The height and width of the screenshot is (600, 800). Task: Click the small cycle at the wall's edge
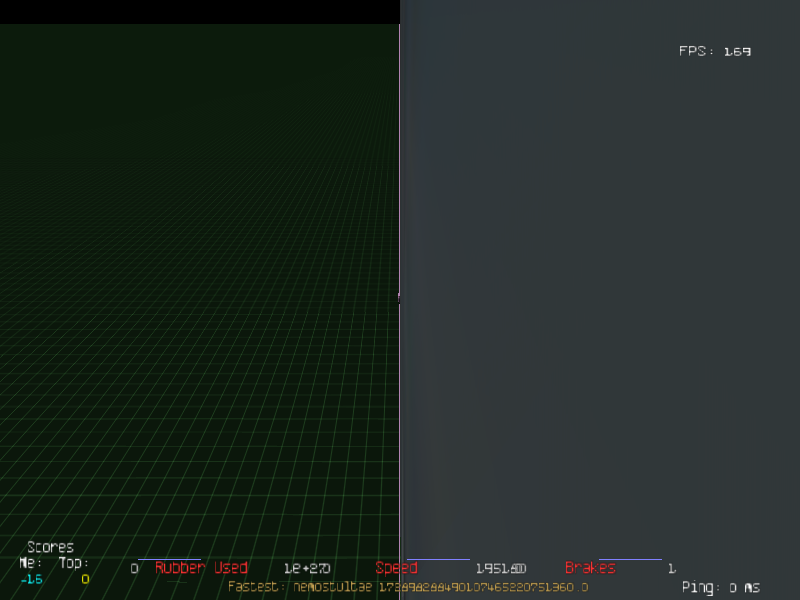click(399, 297)
